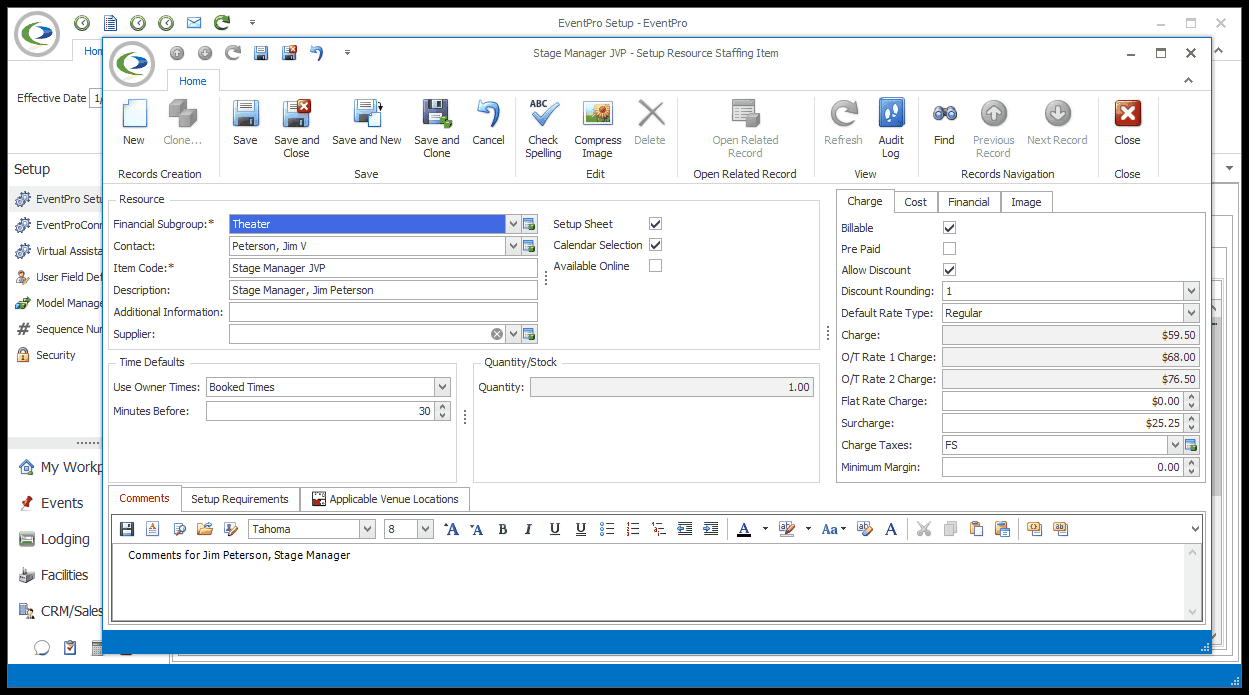Open the Tahoma font name dropdown
Viewport: 1249px width, 695px height.
coord(367,529)
